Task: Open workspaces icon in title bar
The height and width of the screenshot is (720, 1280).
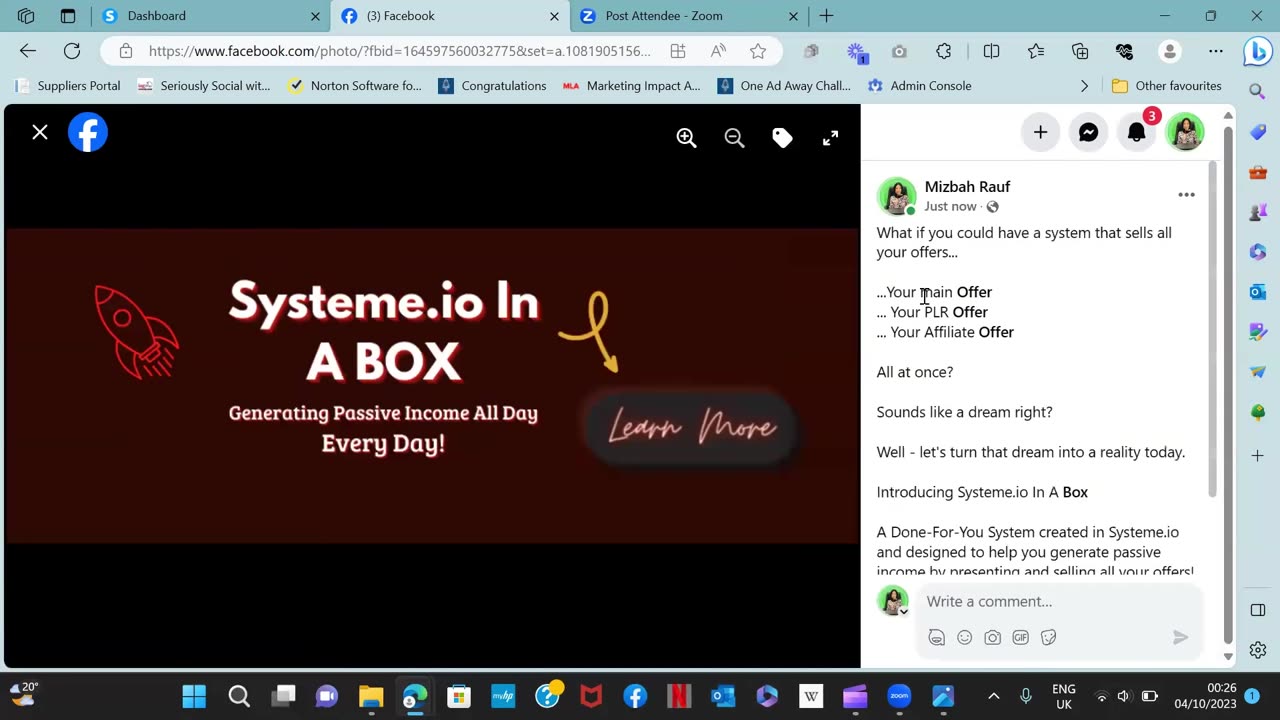Action: click(26, 16)
